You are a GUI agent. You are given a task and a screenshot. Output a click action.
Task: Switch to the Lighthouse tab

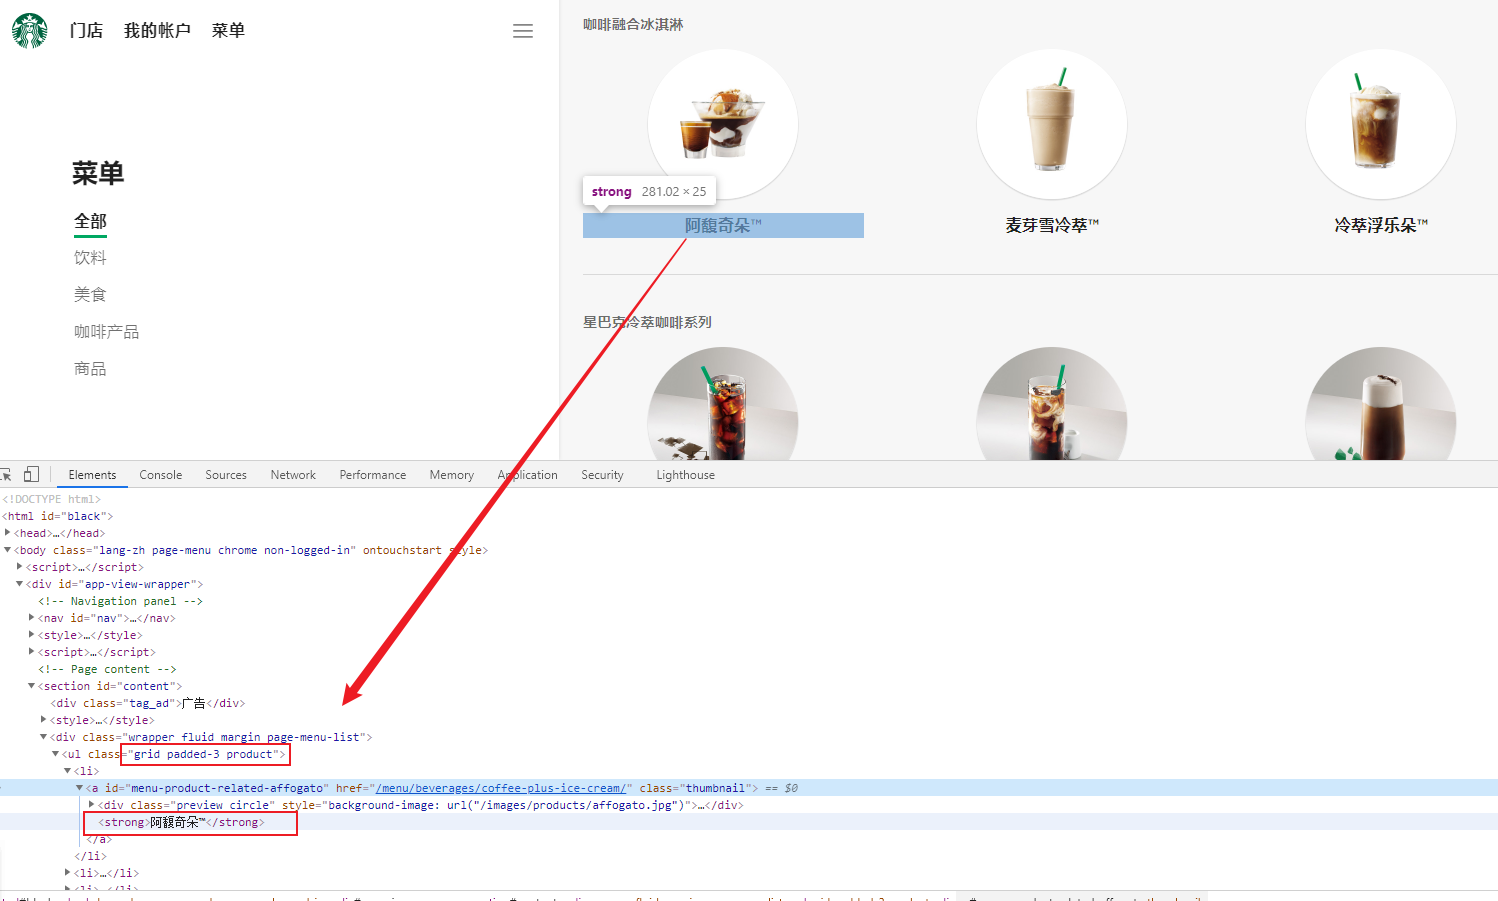coord(686,475)
